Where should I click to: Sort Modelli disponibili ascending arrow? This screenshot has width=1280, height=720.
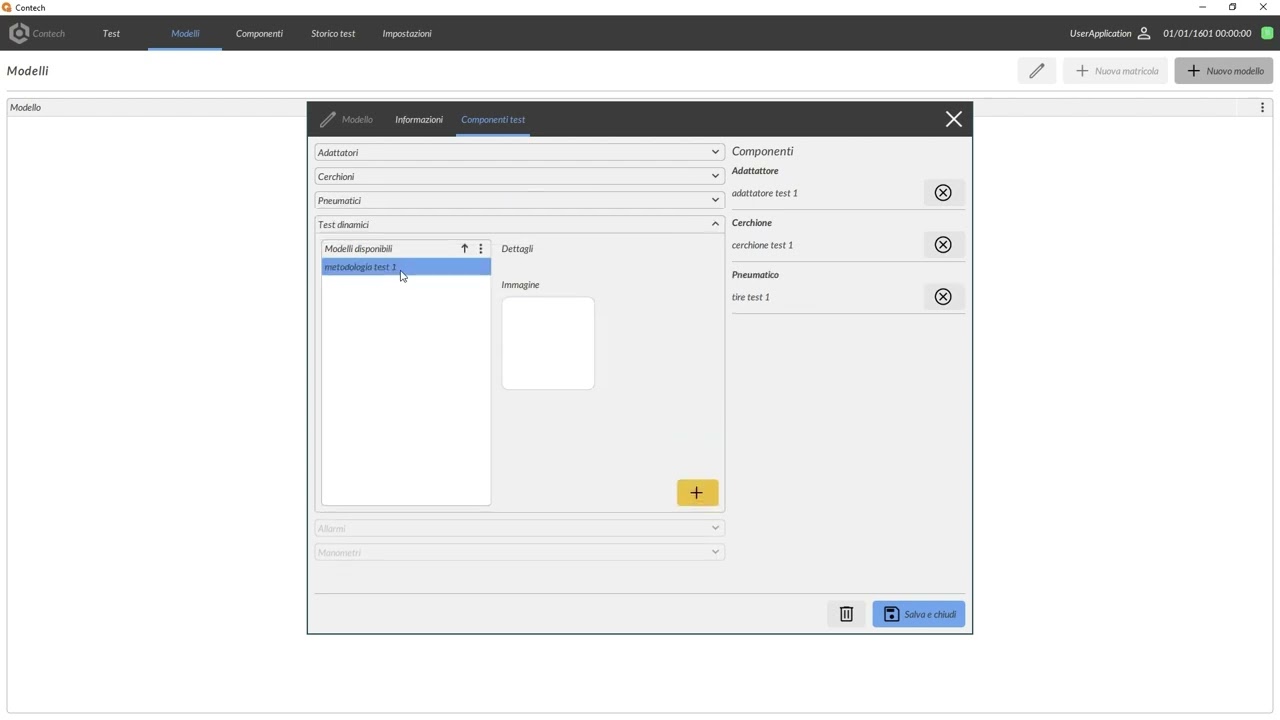click(x=464, y=248)
